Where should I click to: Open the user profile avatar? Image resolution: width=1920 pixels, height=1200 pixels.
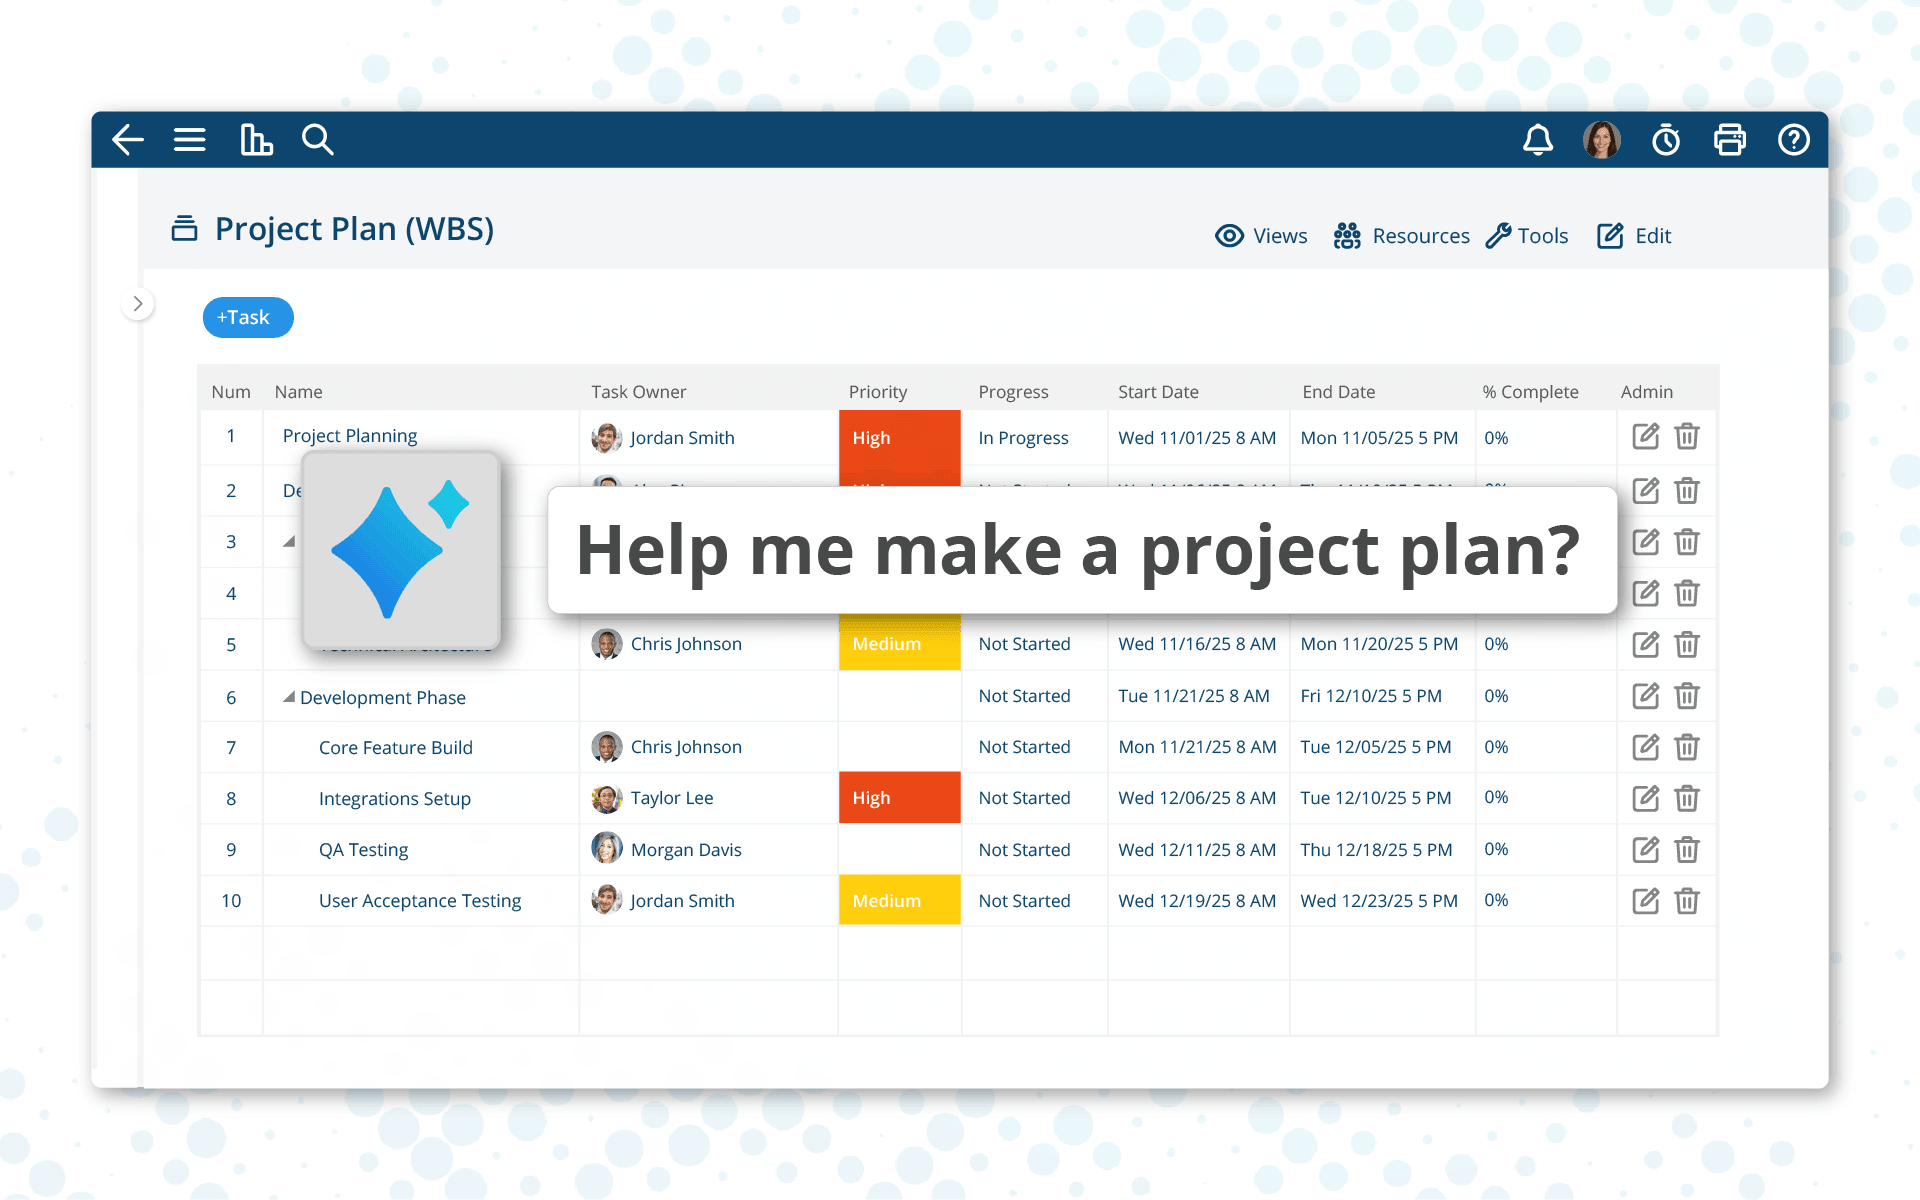pyautogui.click(x=1602, y=140)
